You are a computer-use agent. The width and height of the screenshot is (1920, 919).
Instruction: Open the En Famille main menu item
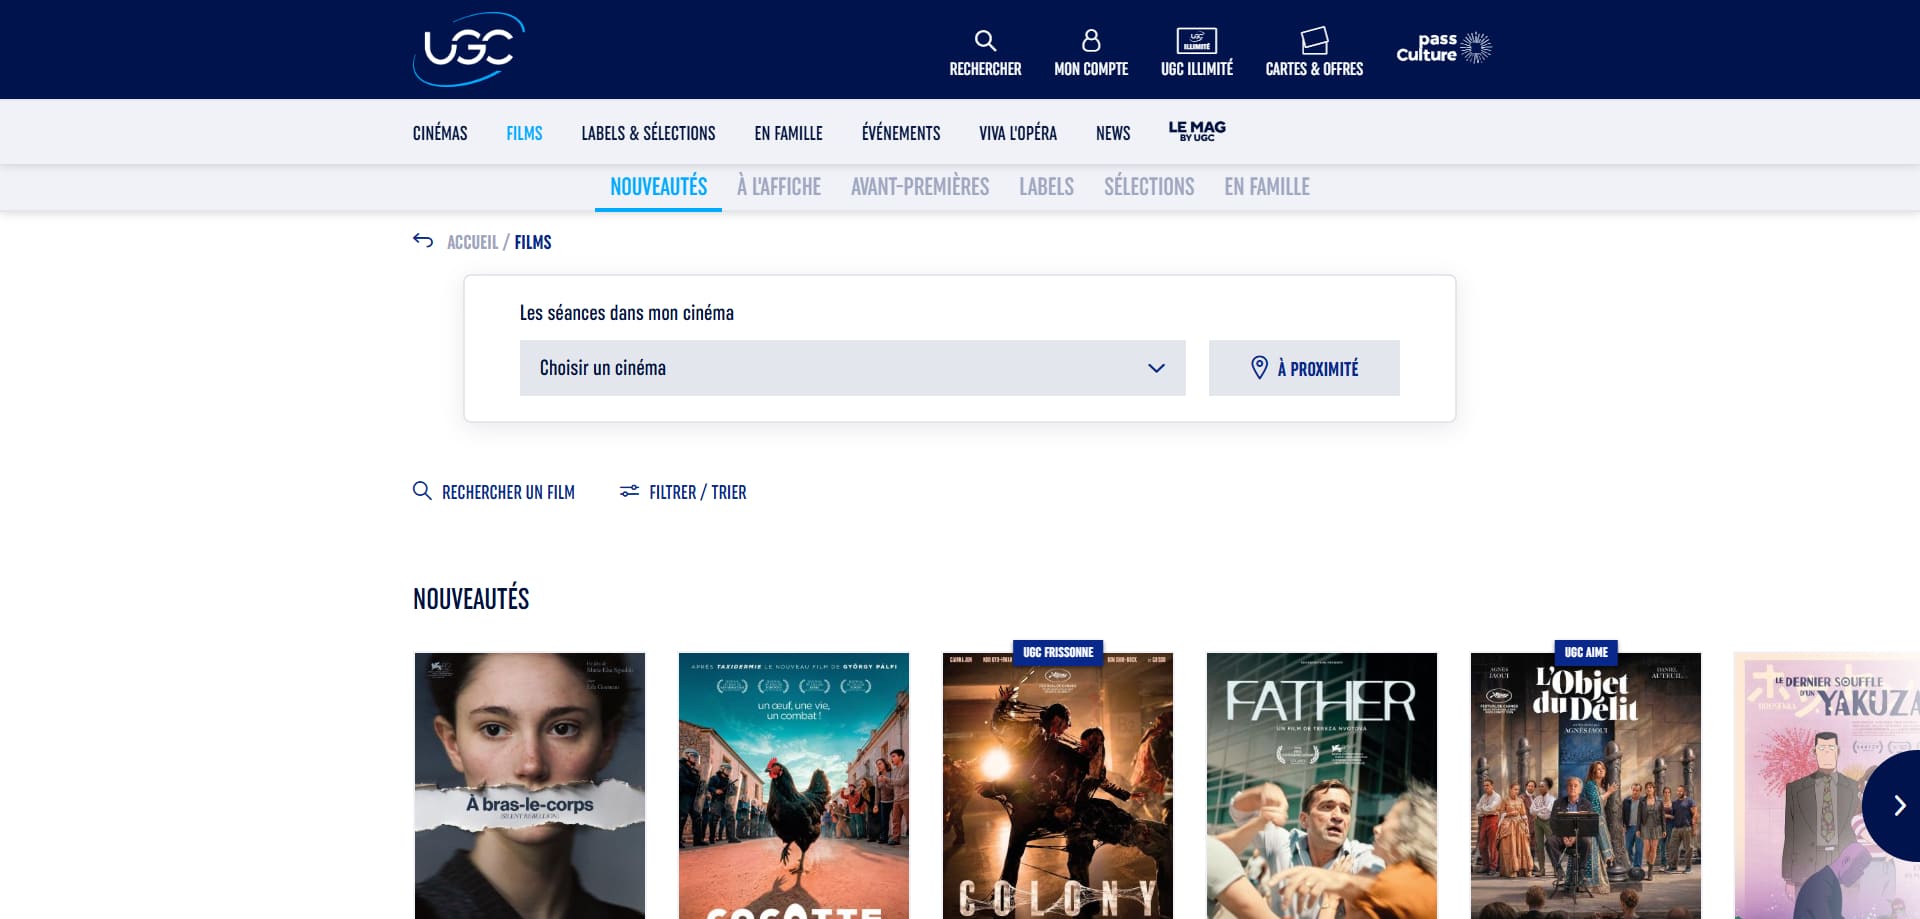point(788,133)
